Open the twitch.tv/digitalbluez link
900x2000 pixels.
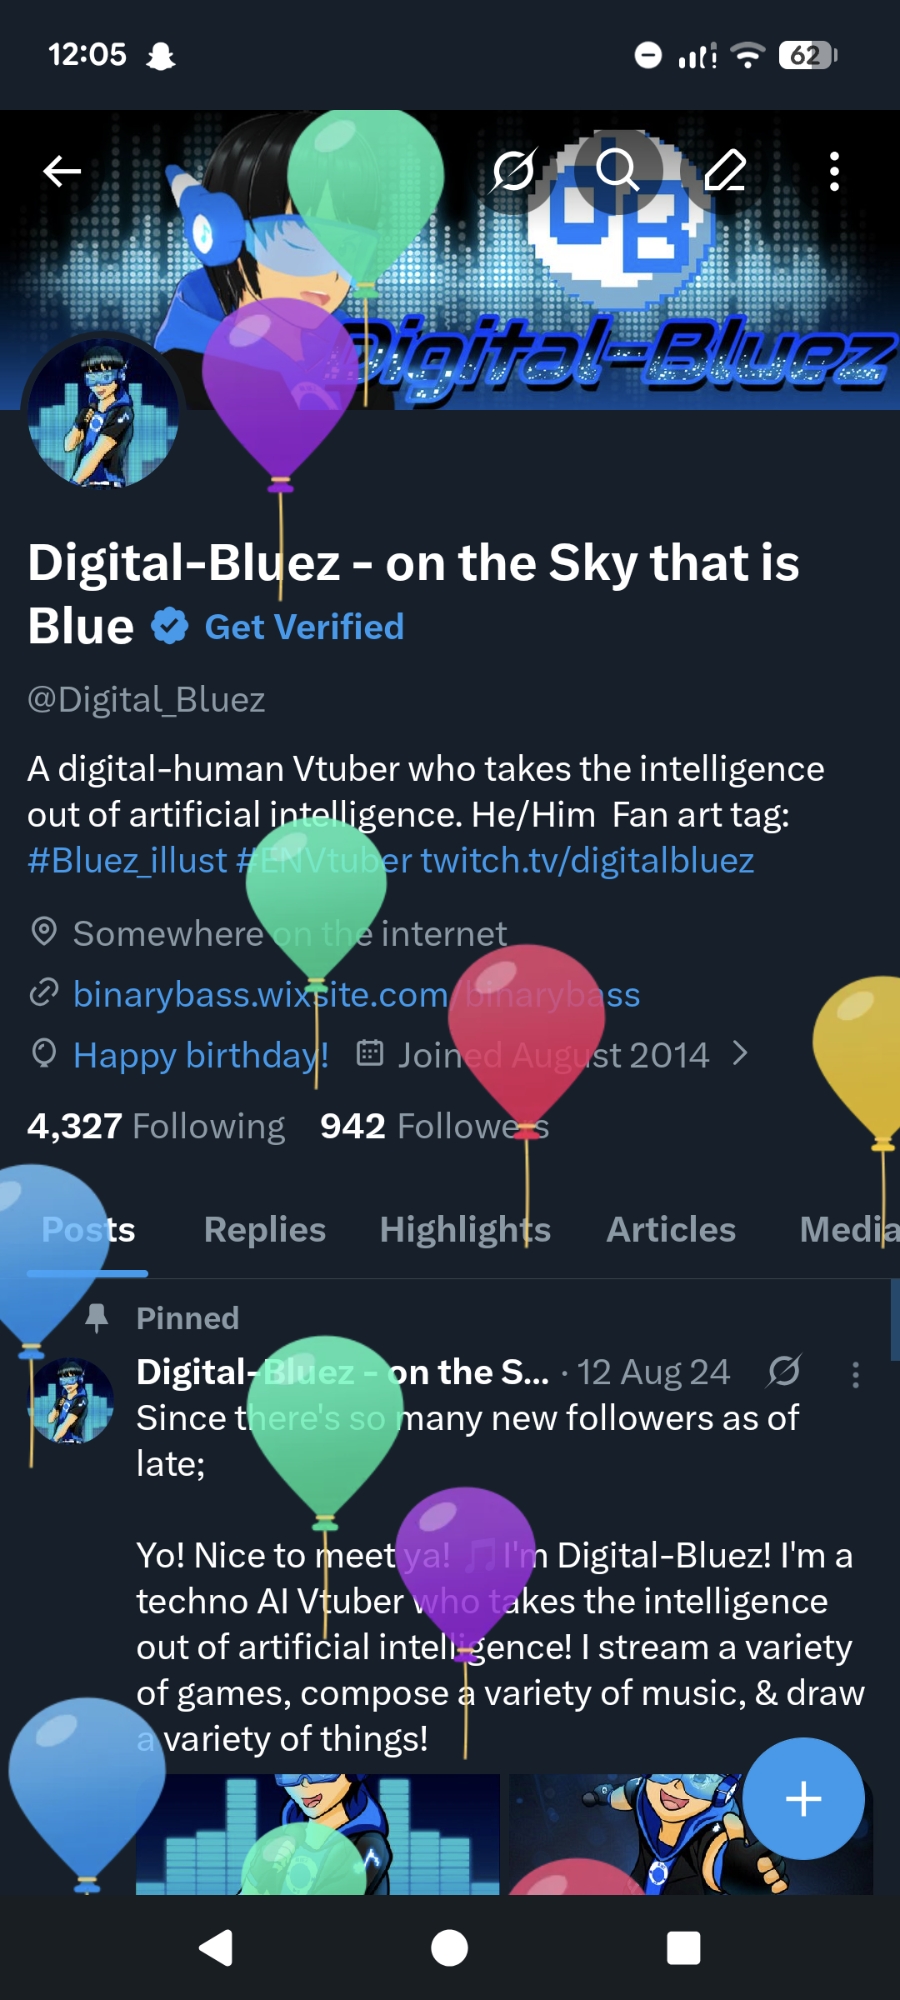(x=587, y=860)
